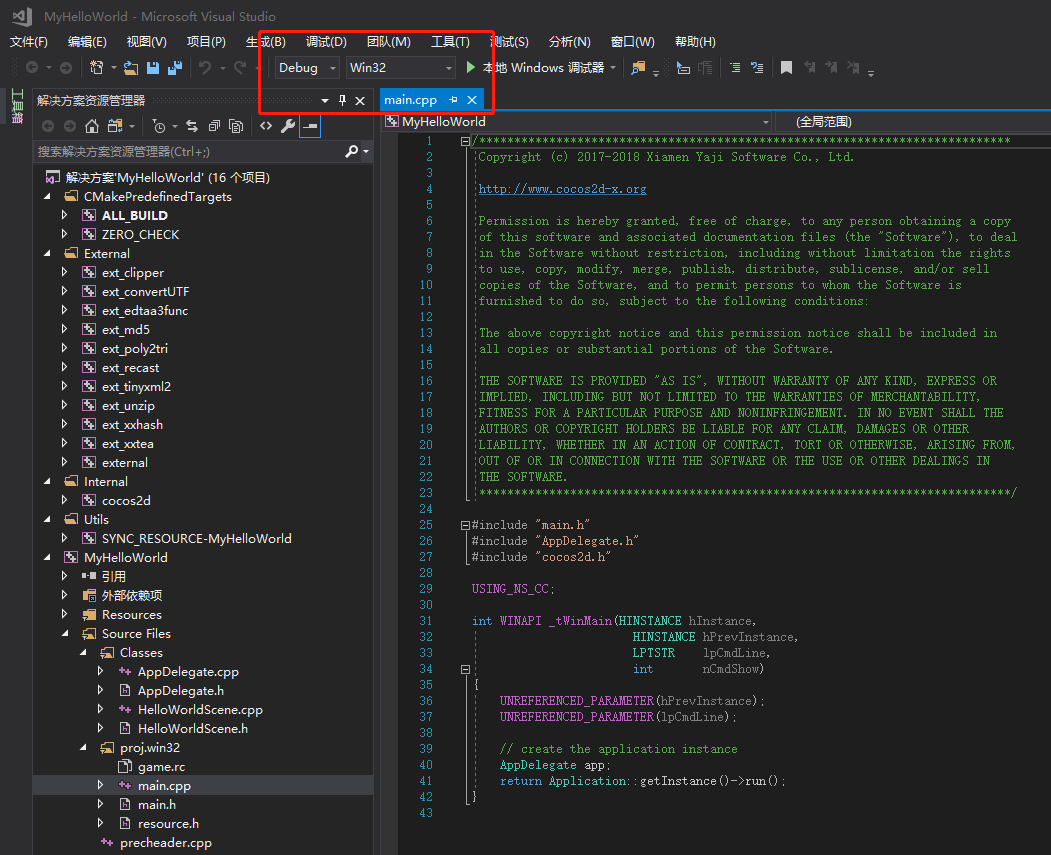Open the 工具(T) menu

[450, 41]
